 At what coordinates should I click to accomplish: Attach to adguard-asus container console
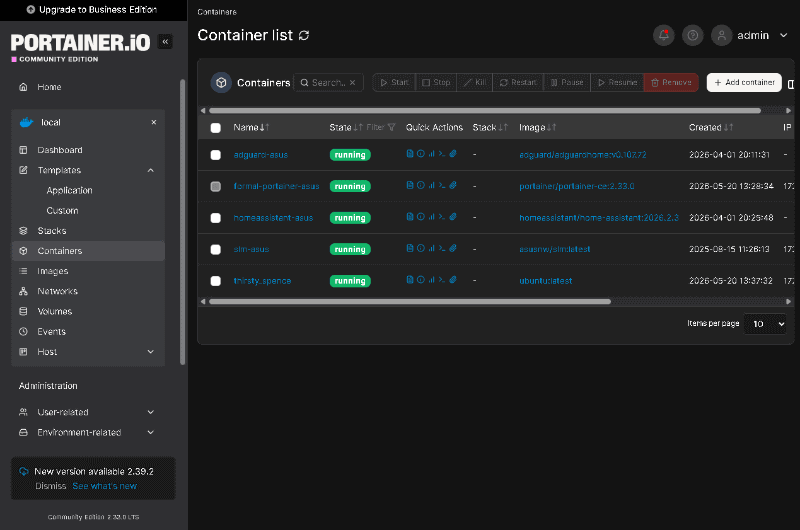point(453,154)
